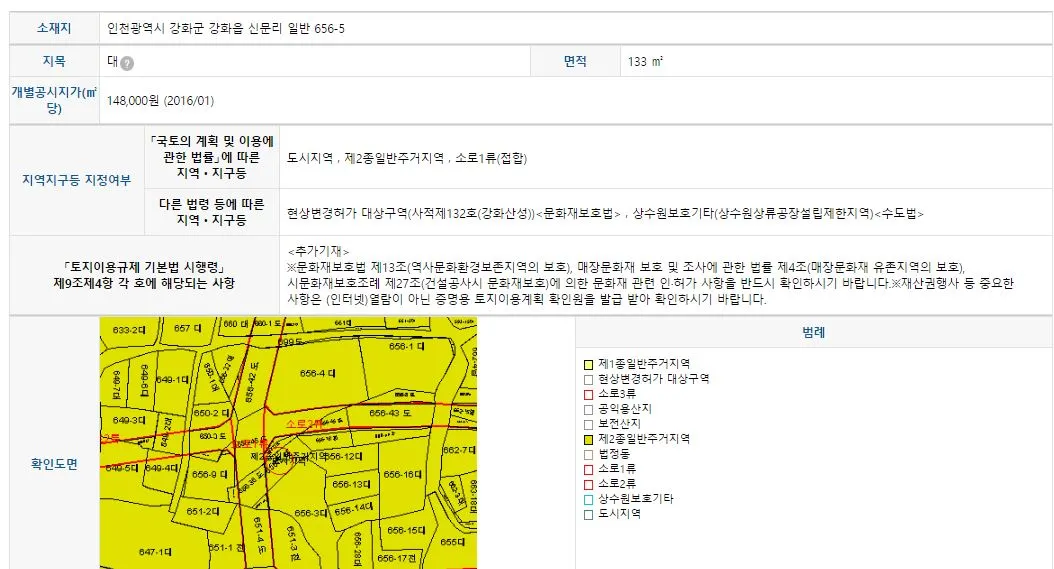Image resolution: width=1054 pixels, height=569 pixels.
Task: Click the 범례 legend header
Action: click(813, 332)
